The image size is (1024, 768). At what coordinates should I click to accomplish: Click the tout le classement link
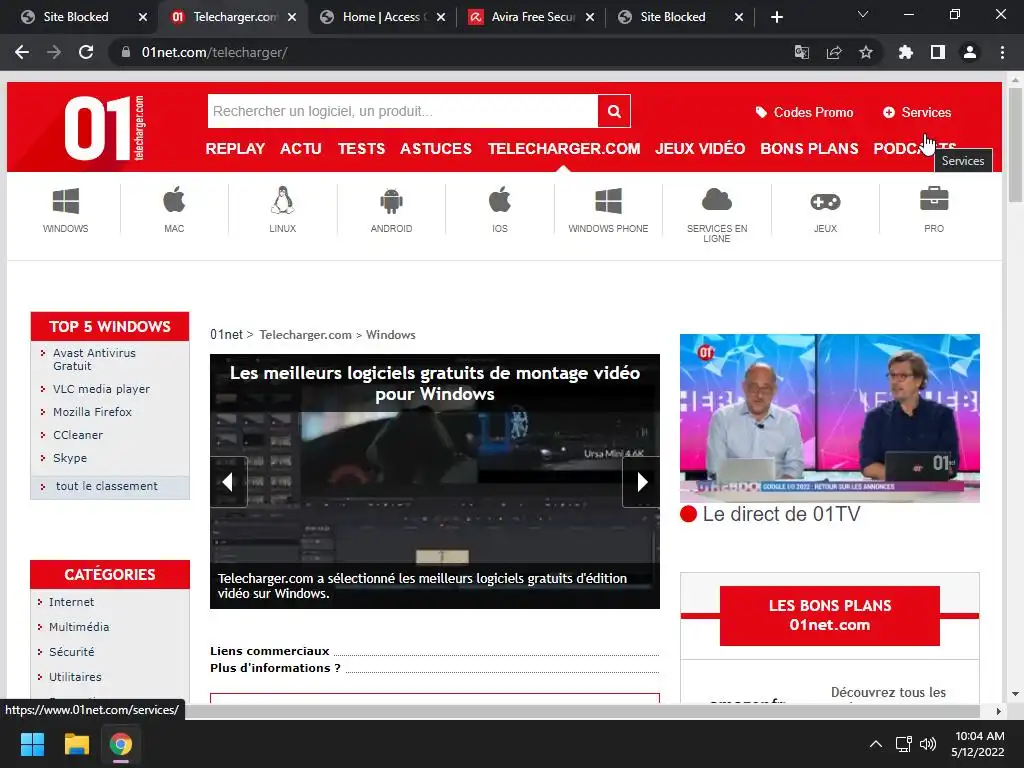pos(106,486)
